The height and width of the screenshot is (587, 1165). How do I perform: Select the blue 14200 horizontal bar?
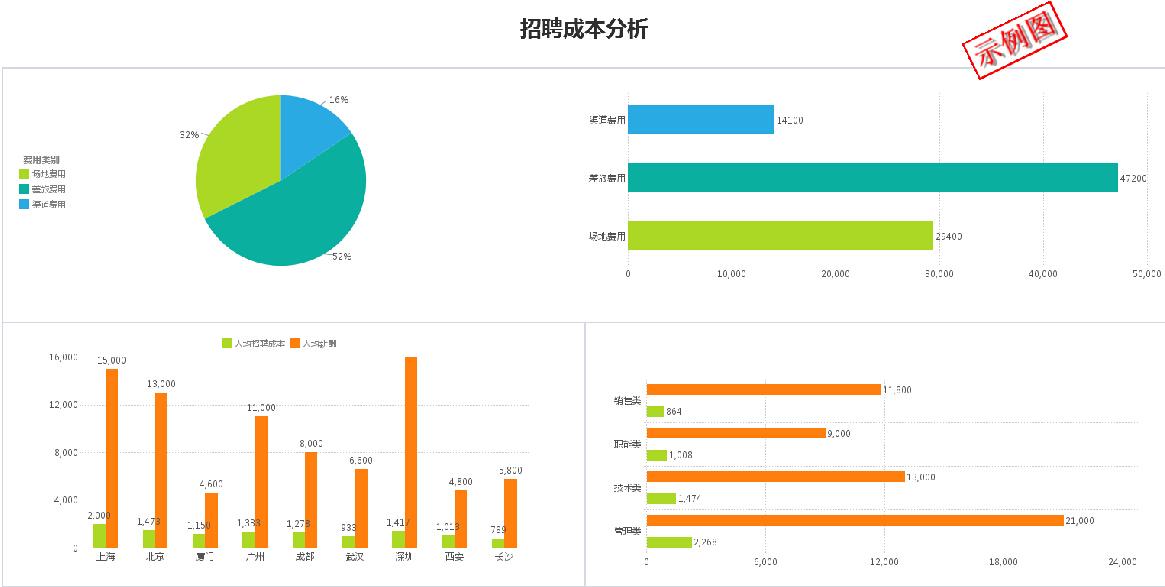point(701,120)
